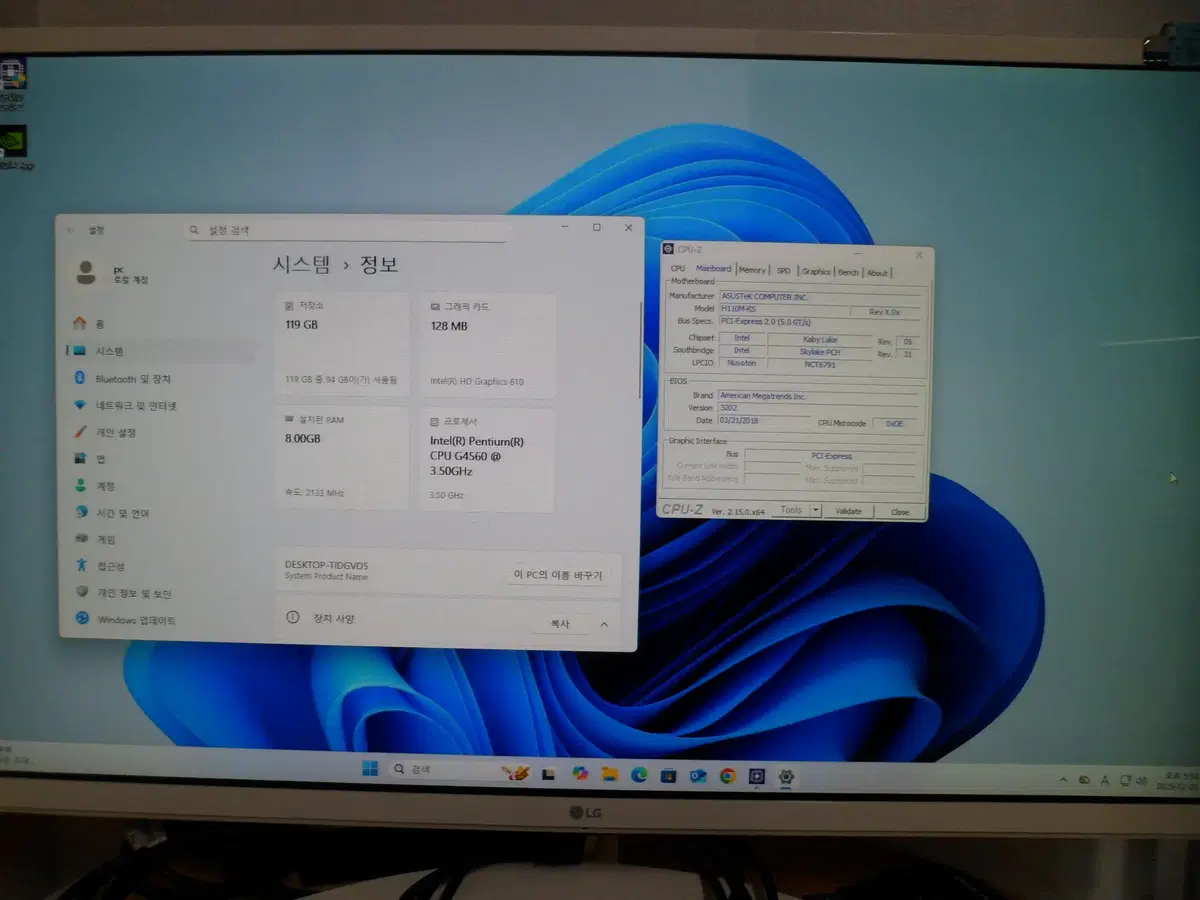This screenshot has height=900, width=1200.
Task: Open 네트워크 및 인터넷 settings
Action: 158,406
